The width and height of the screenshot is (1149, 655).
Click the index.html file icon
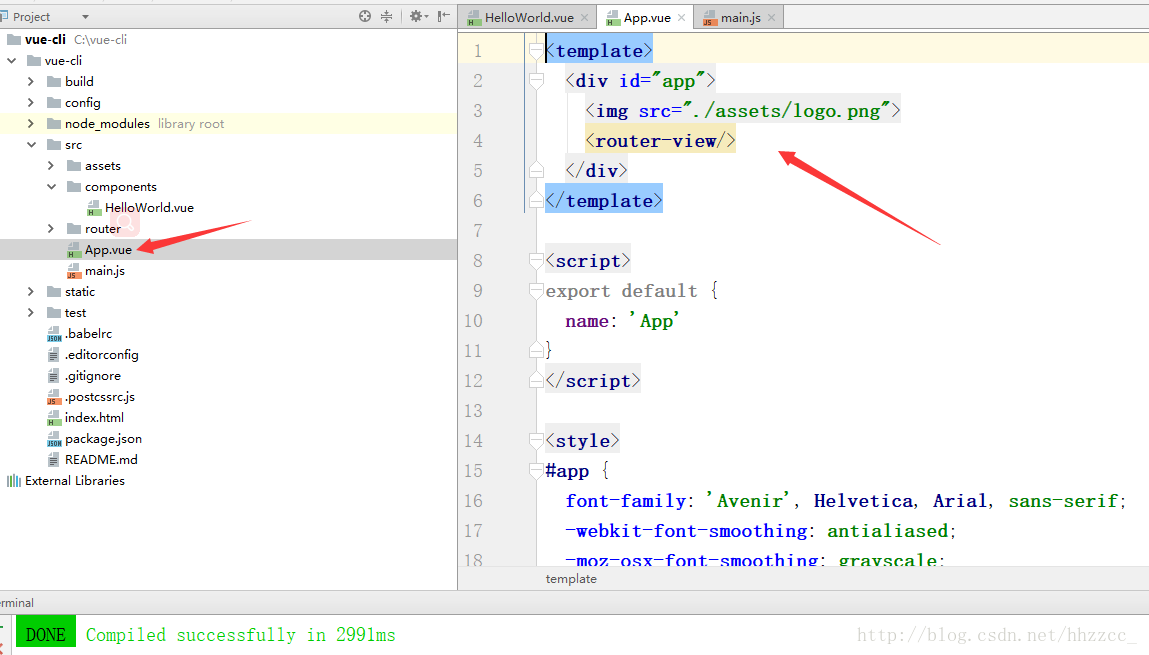pyautogui.click(x=53, y=418)
